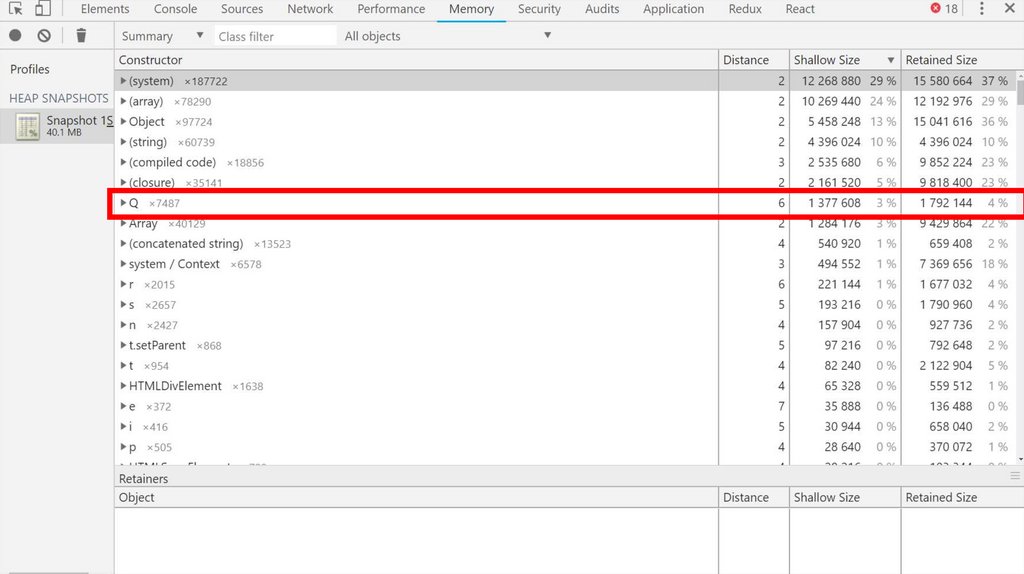This screenshot has width=1024, height=574.
Task: Sort by Shallow Size in the constructor table header
Action: point(844,59)
